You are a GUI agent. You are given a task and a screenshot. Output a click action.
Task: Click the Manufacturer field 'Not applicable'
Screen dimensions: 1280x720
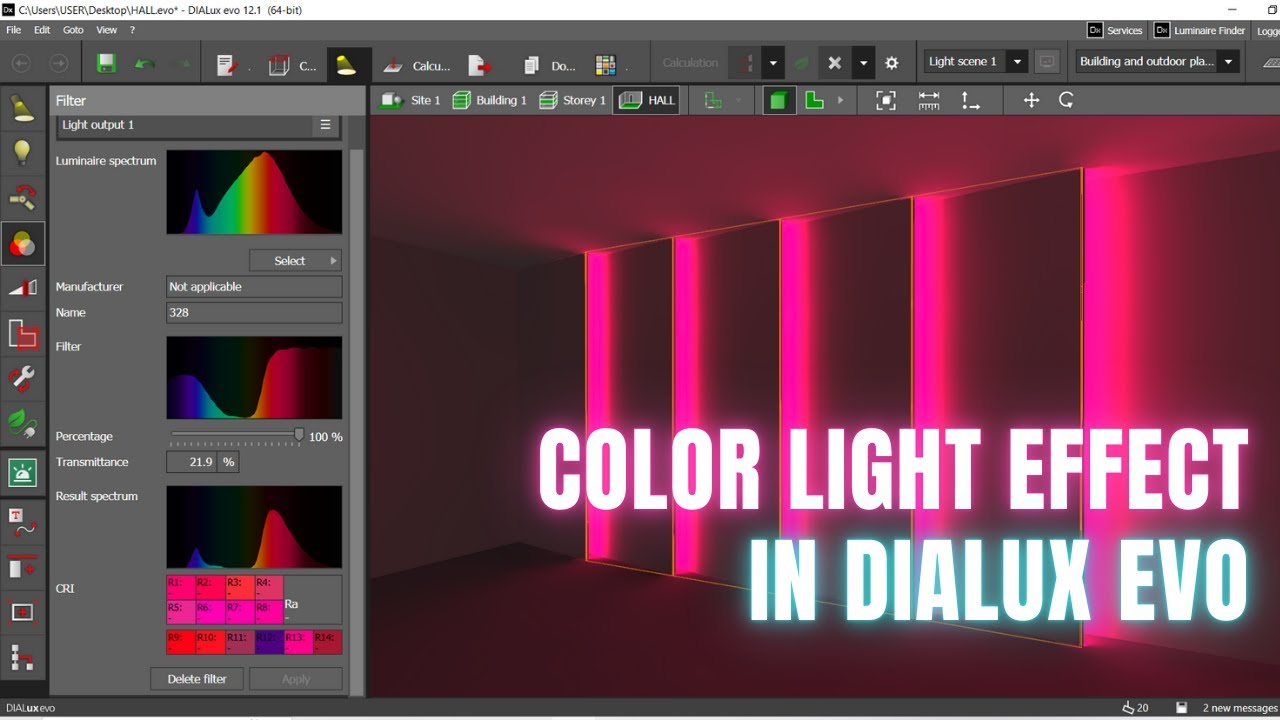(x=254, y=287)
